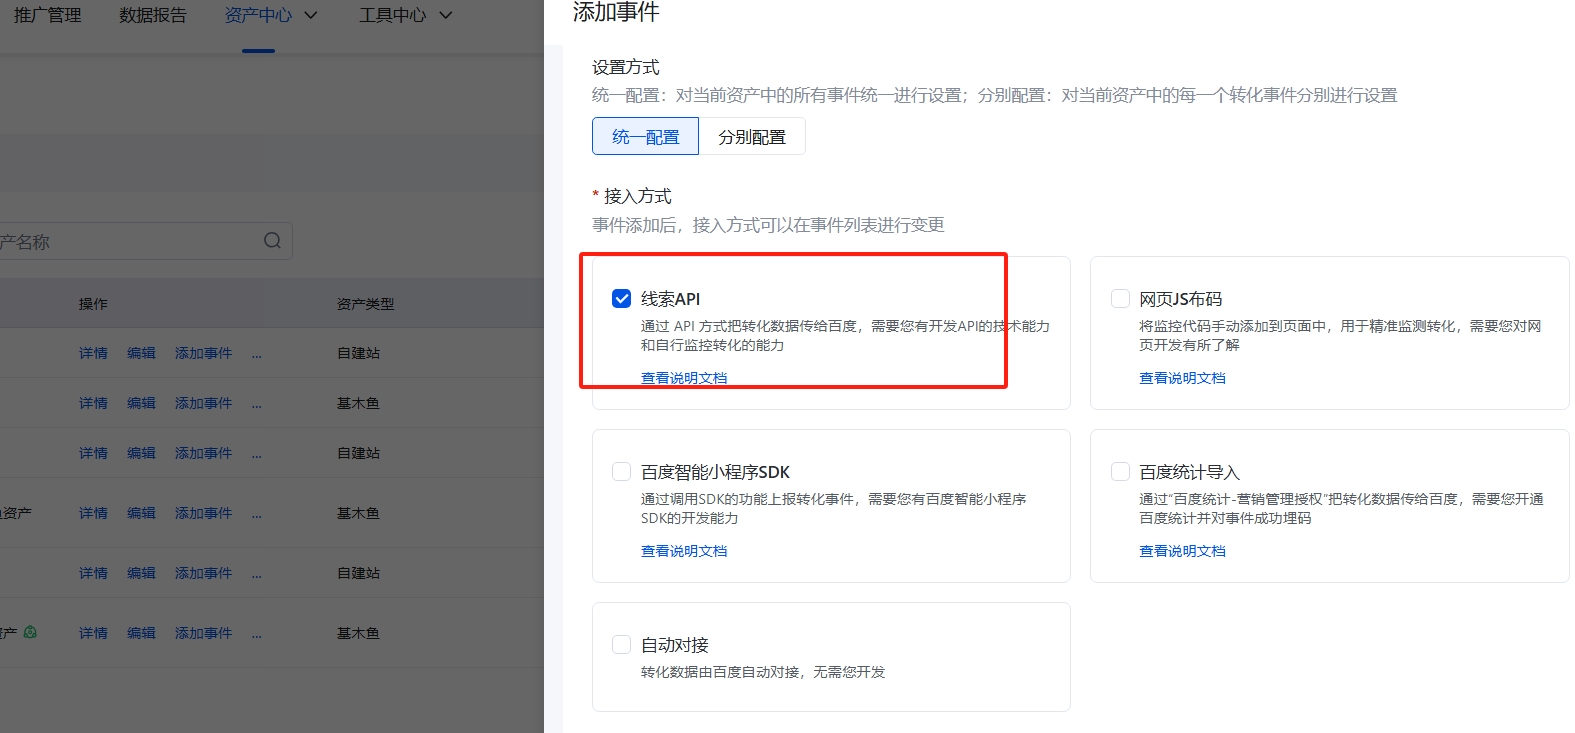Click the green icon beside last row asset
Image resolution: width=1575 pixels, height=733 pixels.
[30, 632]
